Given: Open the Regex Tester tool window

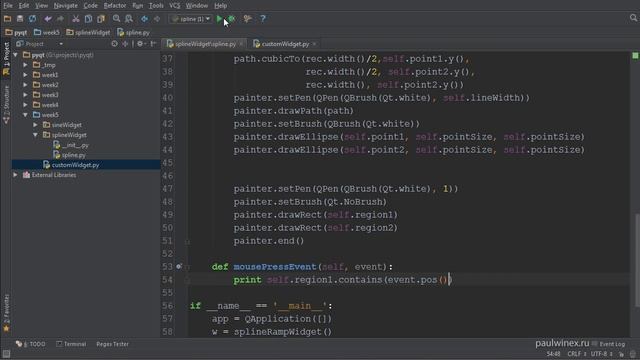Looking at the screenshot, I should coord(112,344).
